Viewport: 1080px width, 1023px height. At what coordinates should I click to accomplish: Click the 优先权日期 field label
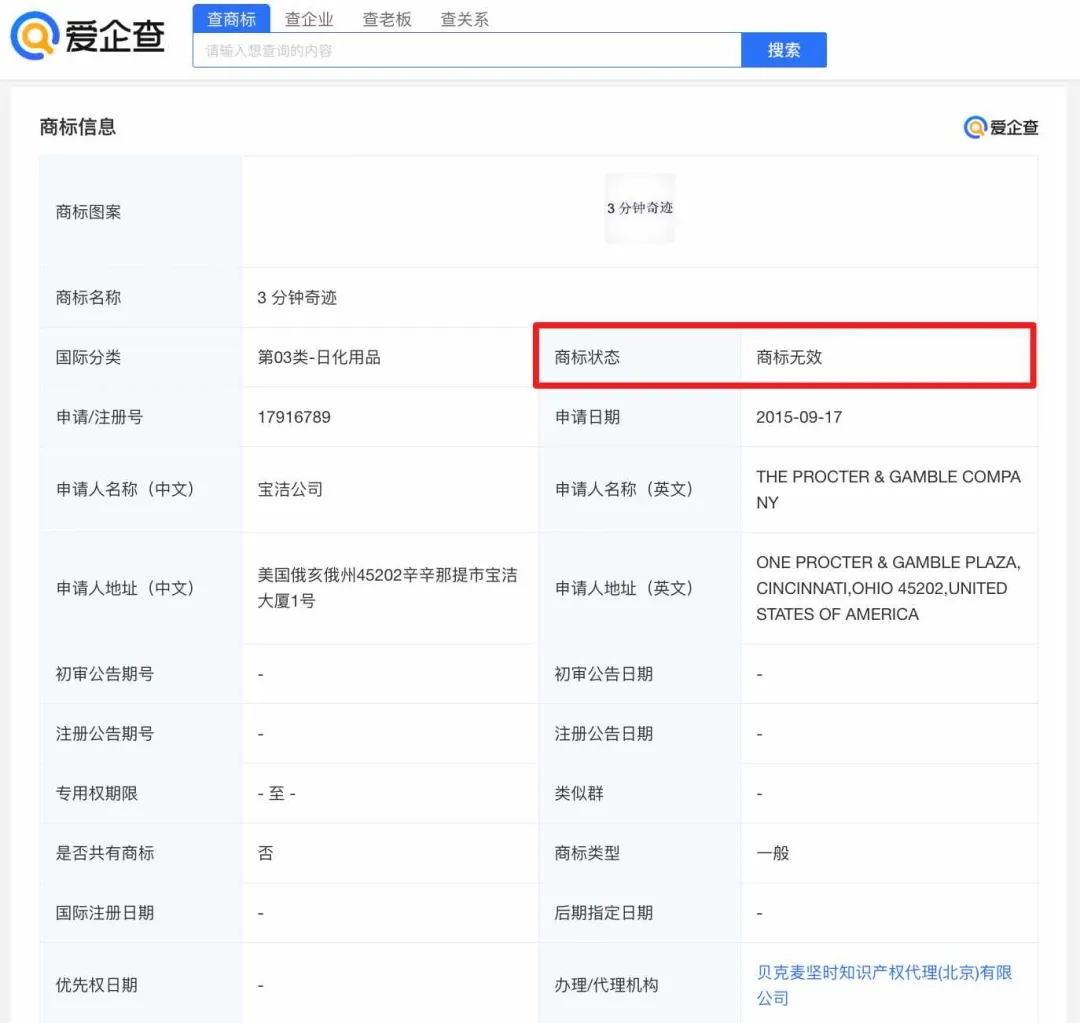tap(96, 985)
